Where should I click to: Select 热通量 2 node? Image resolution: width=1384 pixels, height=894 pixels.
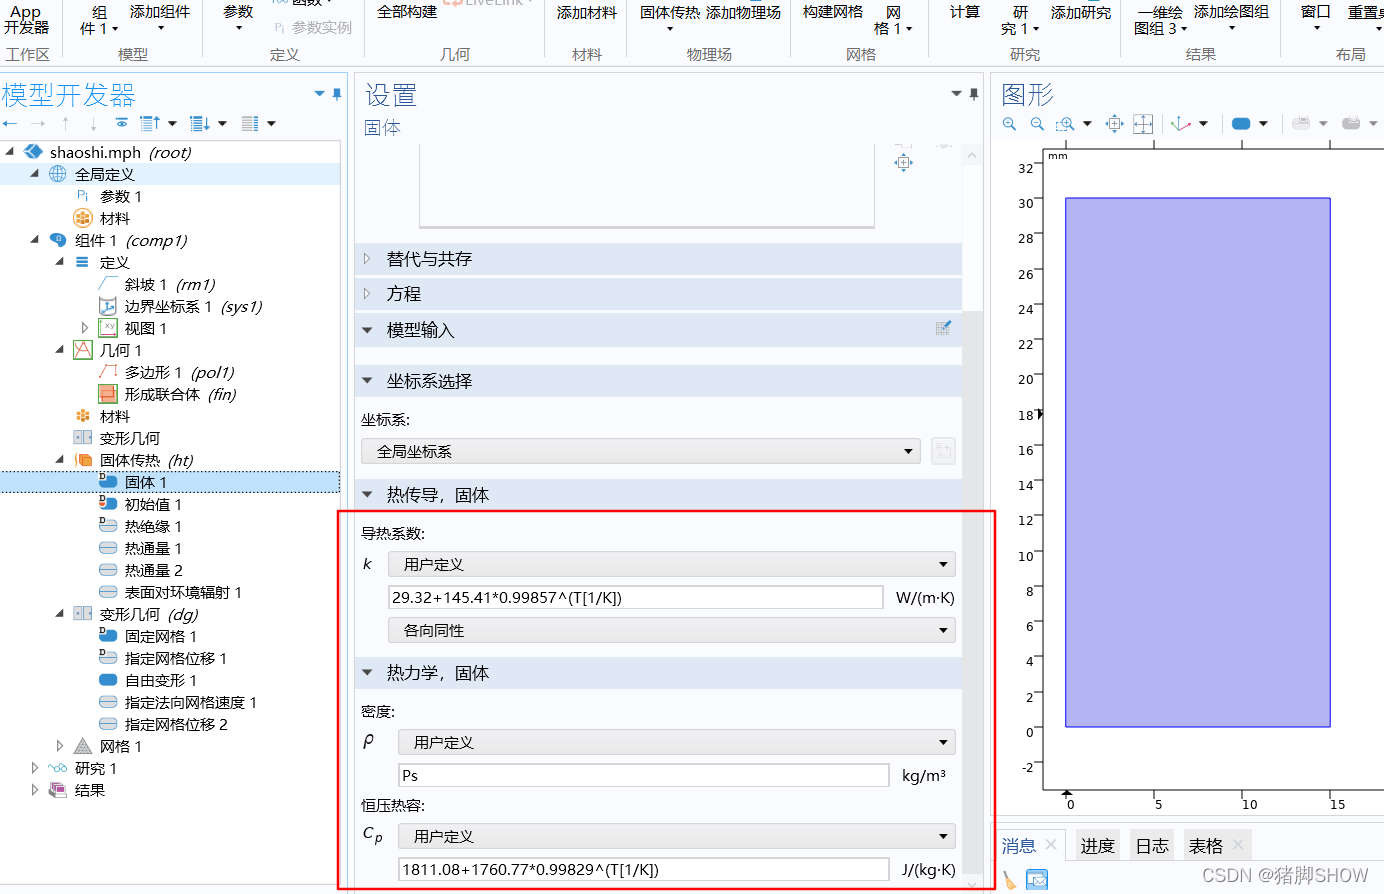(153, 570)
